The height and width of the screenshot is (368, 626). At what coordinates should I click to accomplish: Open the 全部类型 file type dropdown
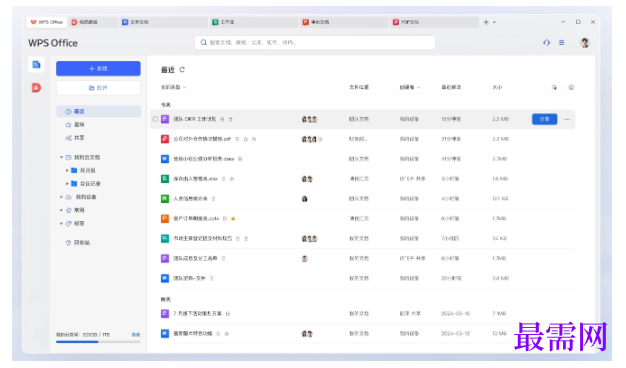point(174,87)
